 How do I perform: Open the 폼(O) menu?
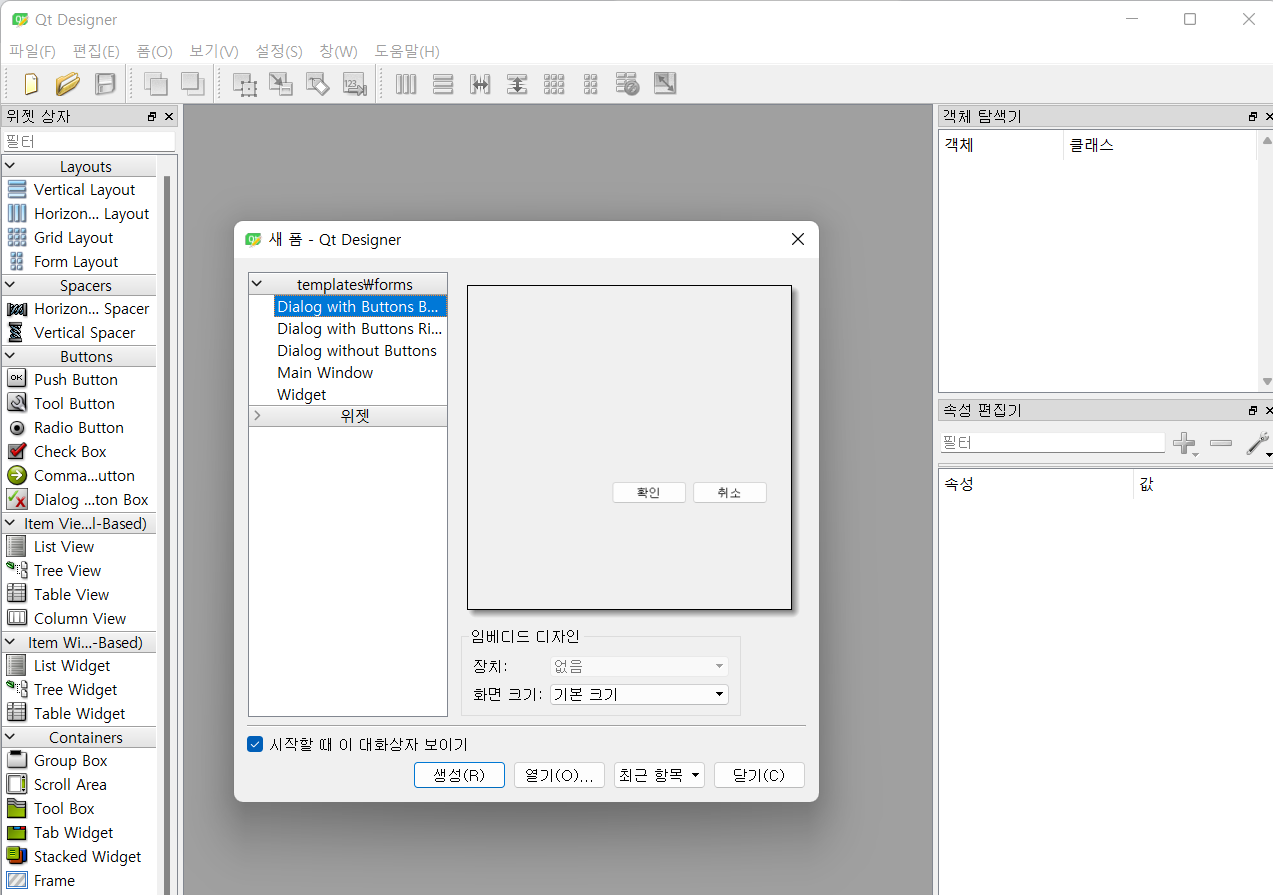pyautogui.click(x=155, y=51)
